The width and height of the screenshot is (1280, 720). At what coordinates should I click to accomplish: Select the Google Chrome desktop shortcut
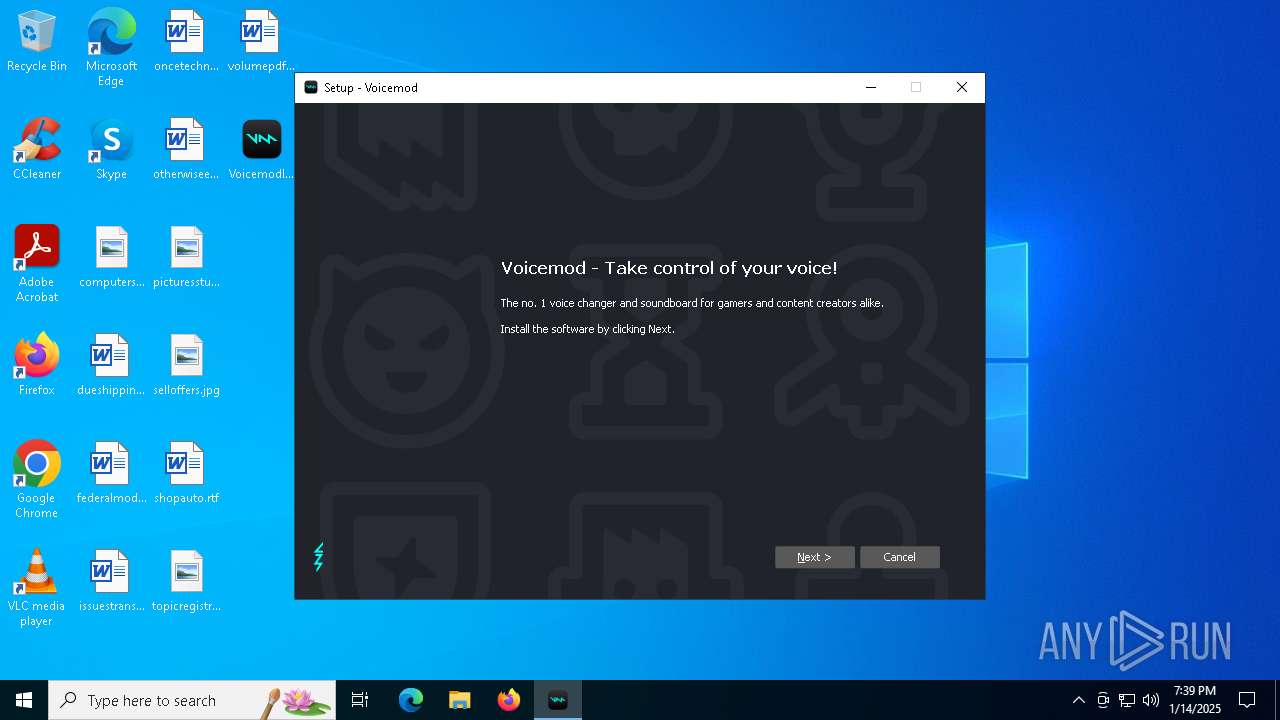[37, 480]
